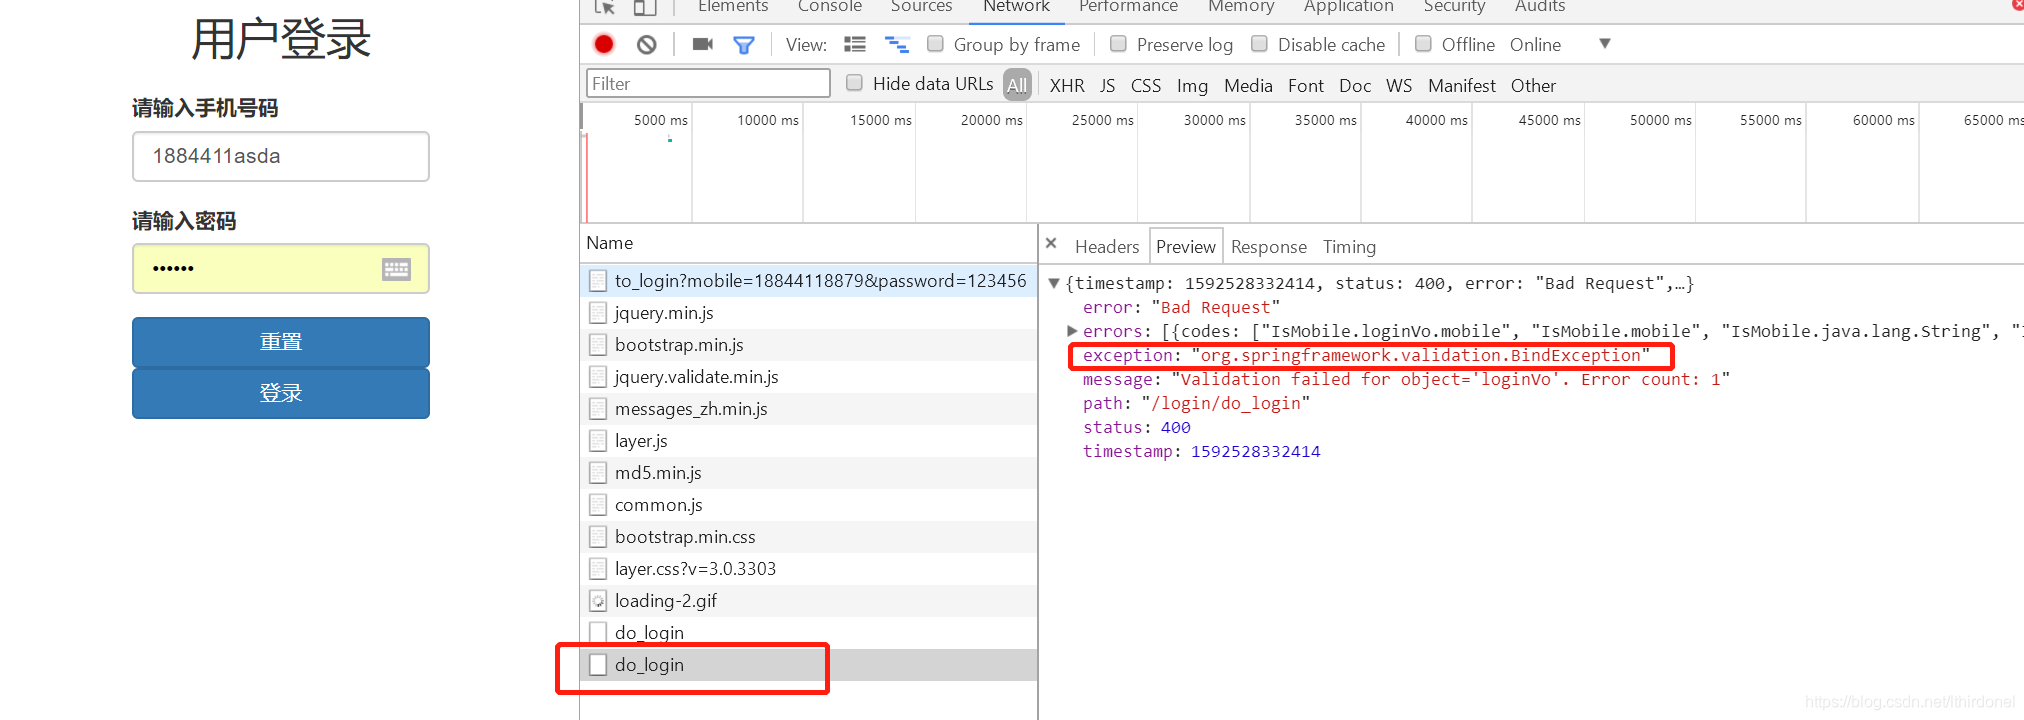Click the mobile number input field
The image size is (2024, 720).
click(x=281, y=157)
